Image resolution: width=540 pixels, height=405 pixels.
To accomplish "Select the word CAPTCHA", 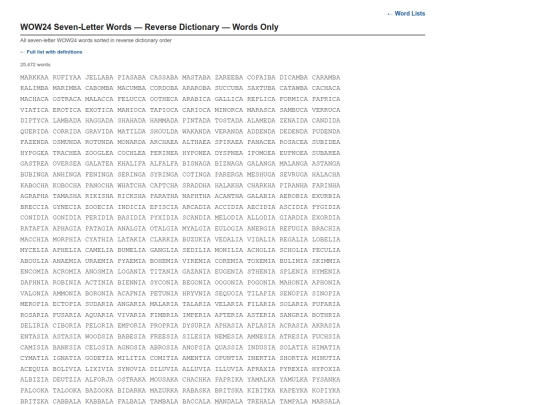I will pyautogui.click(x=164, y=186).
